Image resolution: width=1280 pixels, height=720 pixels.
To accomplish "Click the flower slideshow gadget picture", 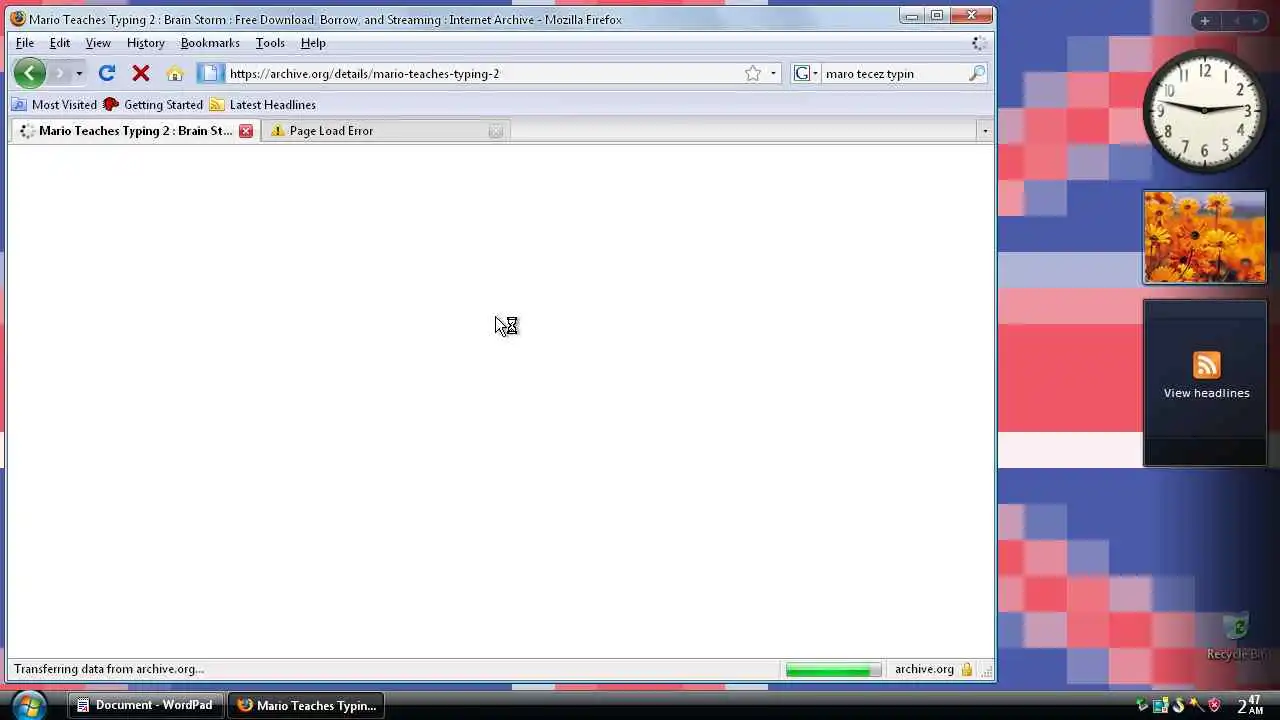I will [1205, 238].
